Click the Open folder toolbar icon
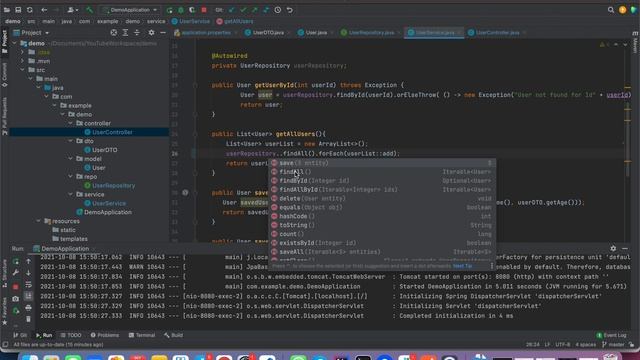640x360 pixels. (7, 10)
